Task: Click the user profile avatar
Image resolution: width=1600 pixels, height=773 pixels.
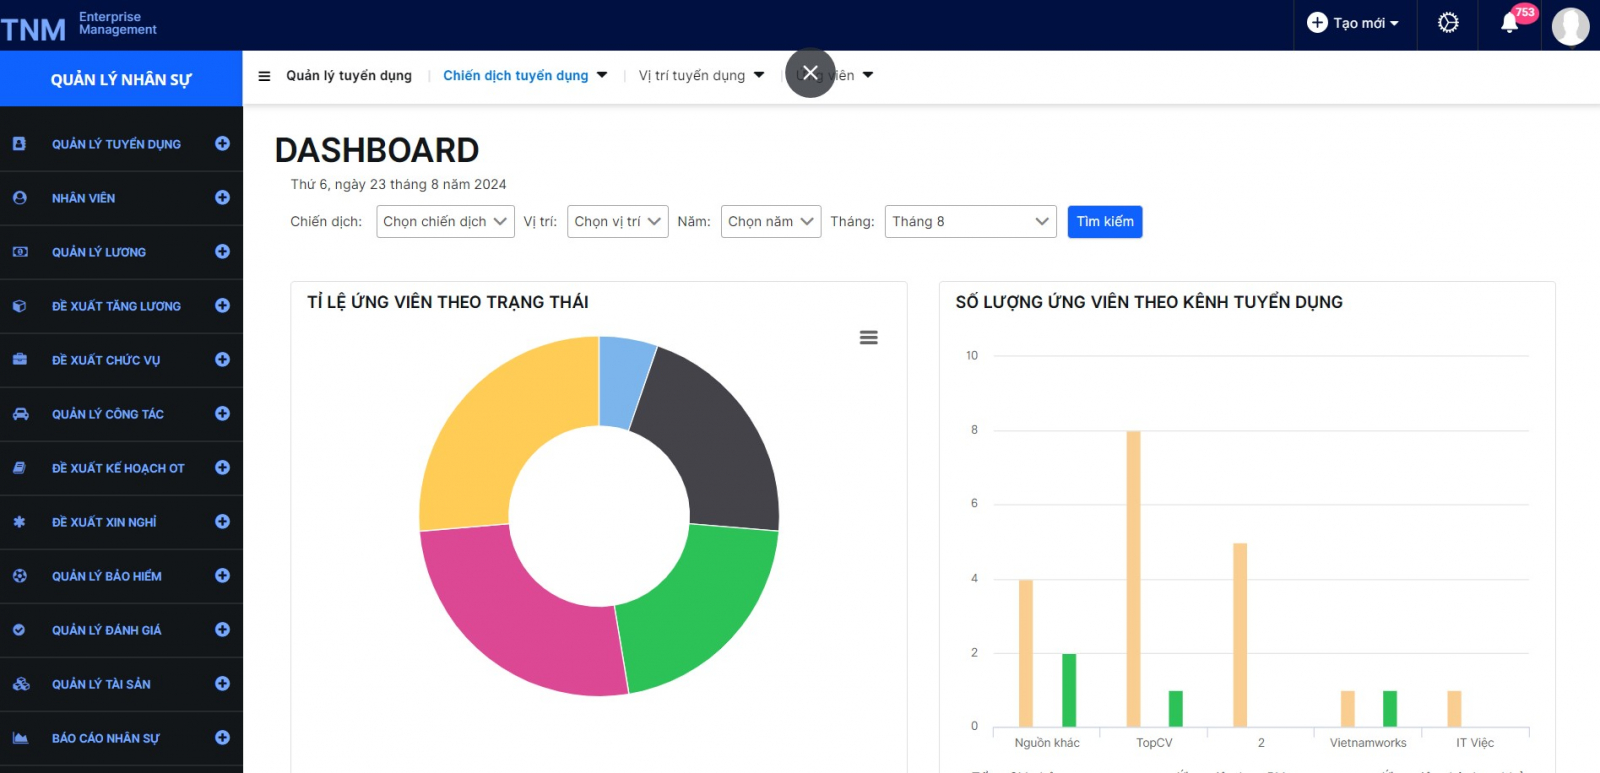Action: (1570, 25)
